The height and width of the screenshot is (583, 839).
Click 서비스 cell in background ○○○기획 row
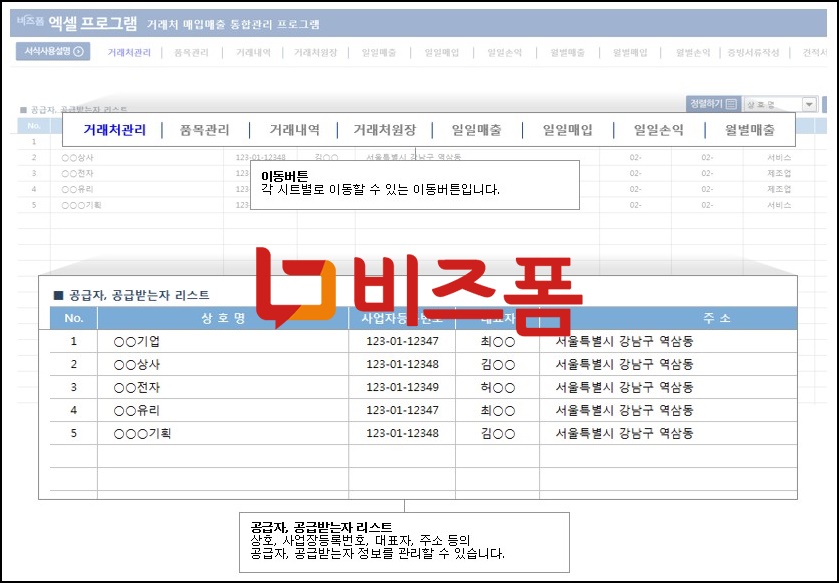(x=779, y=205)
